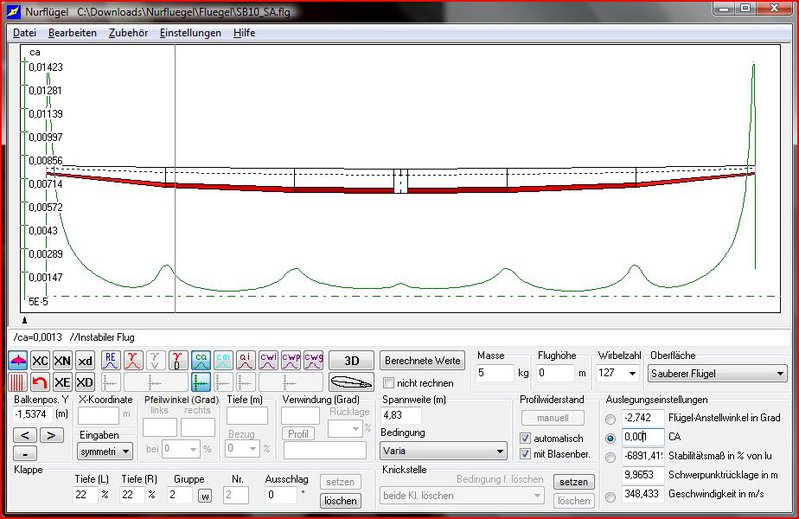
Task: Click the 'Berechnete Werte' button
Action: click(422, 361)
